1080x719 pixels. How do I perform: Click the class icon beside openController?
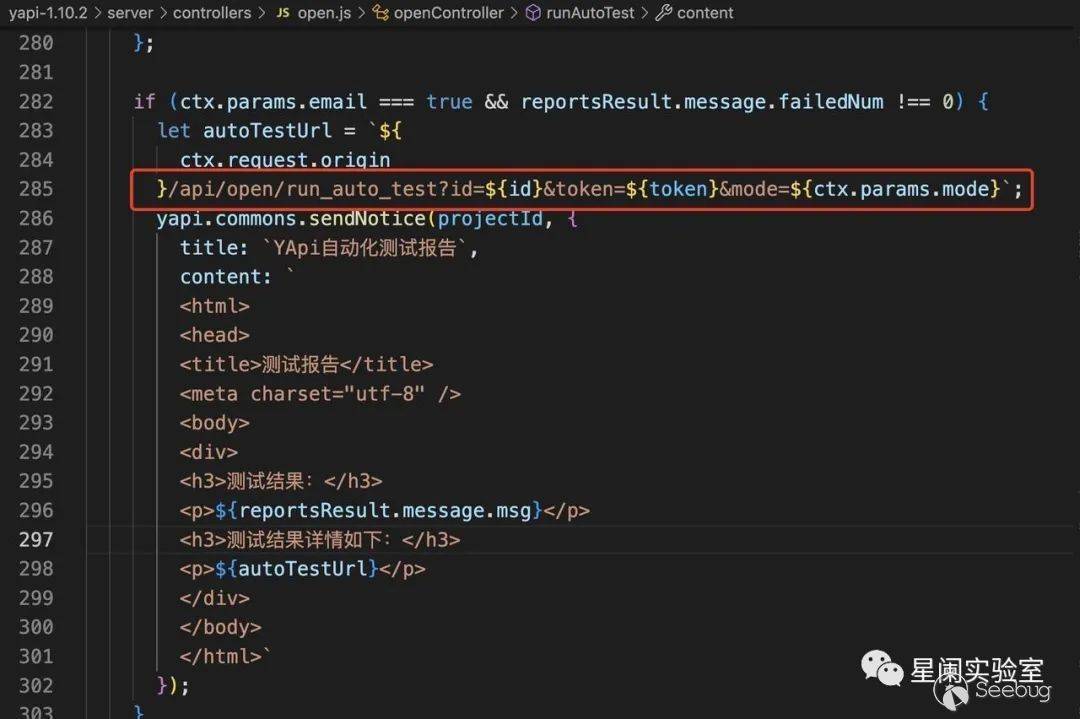click(x=381, y=12)
